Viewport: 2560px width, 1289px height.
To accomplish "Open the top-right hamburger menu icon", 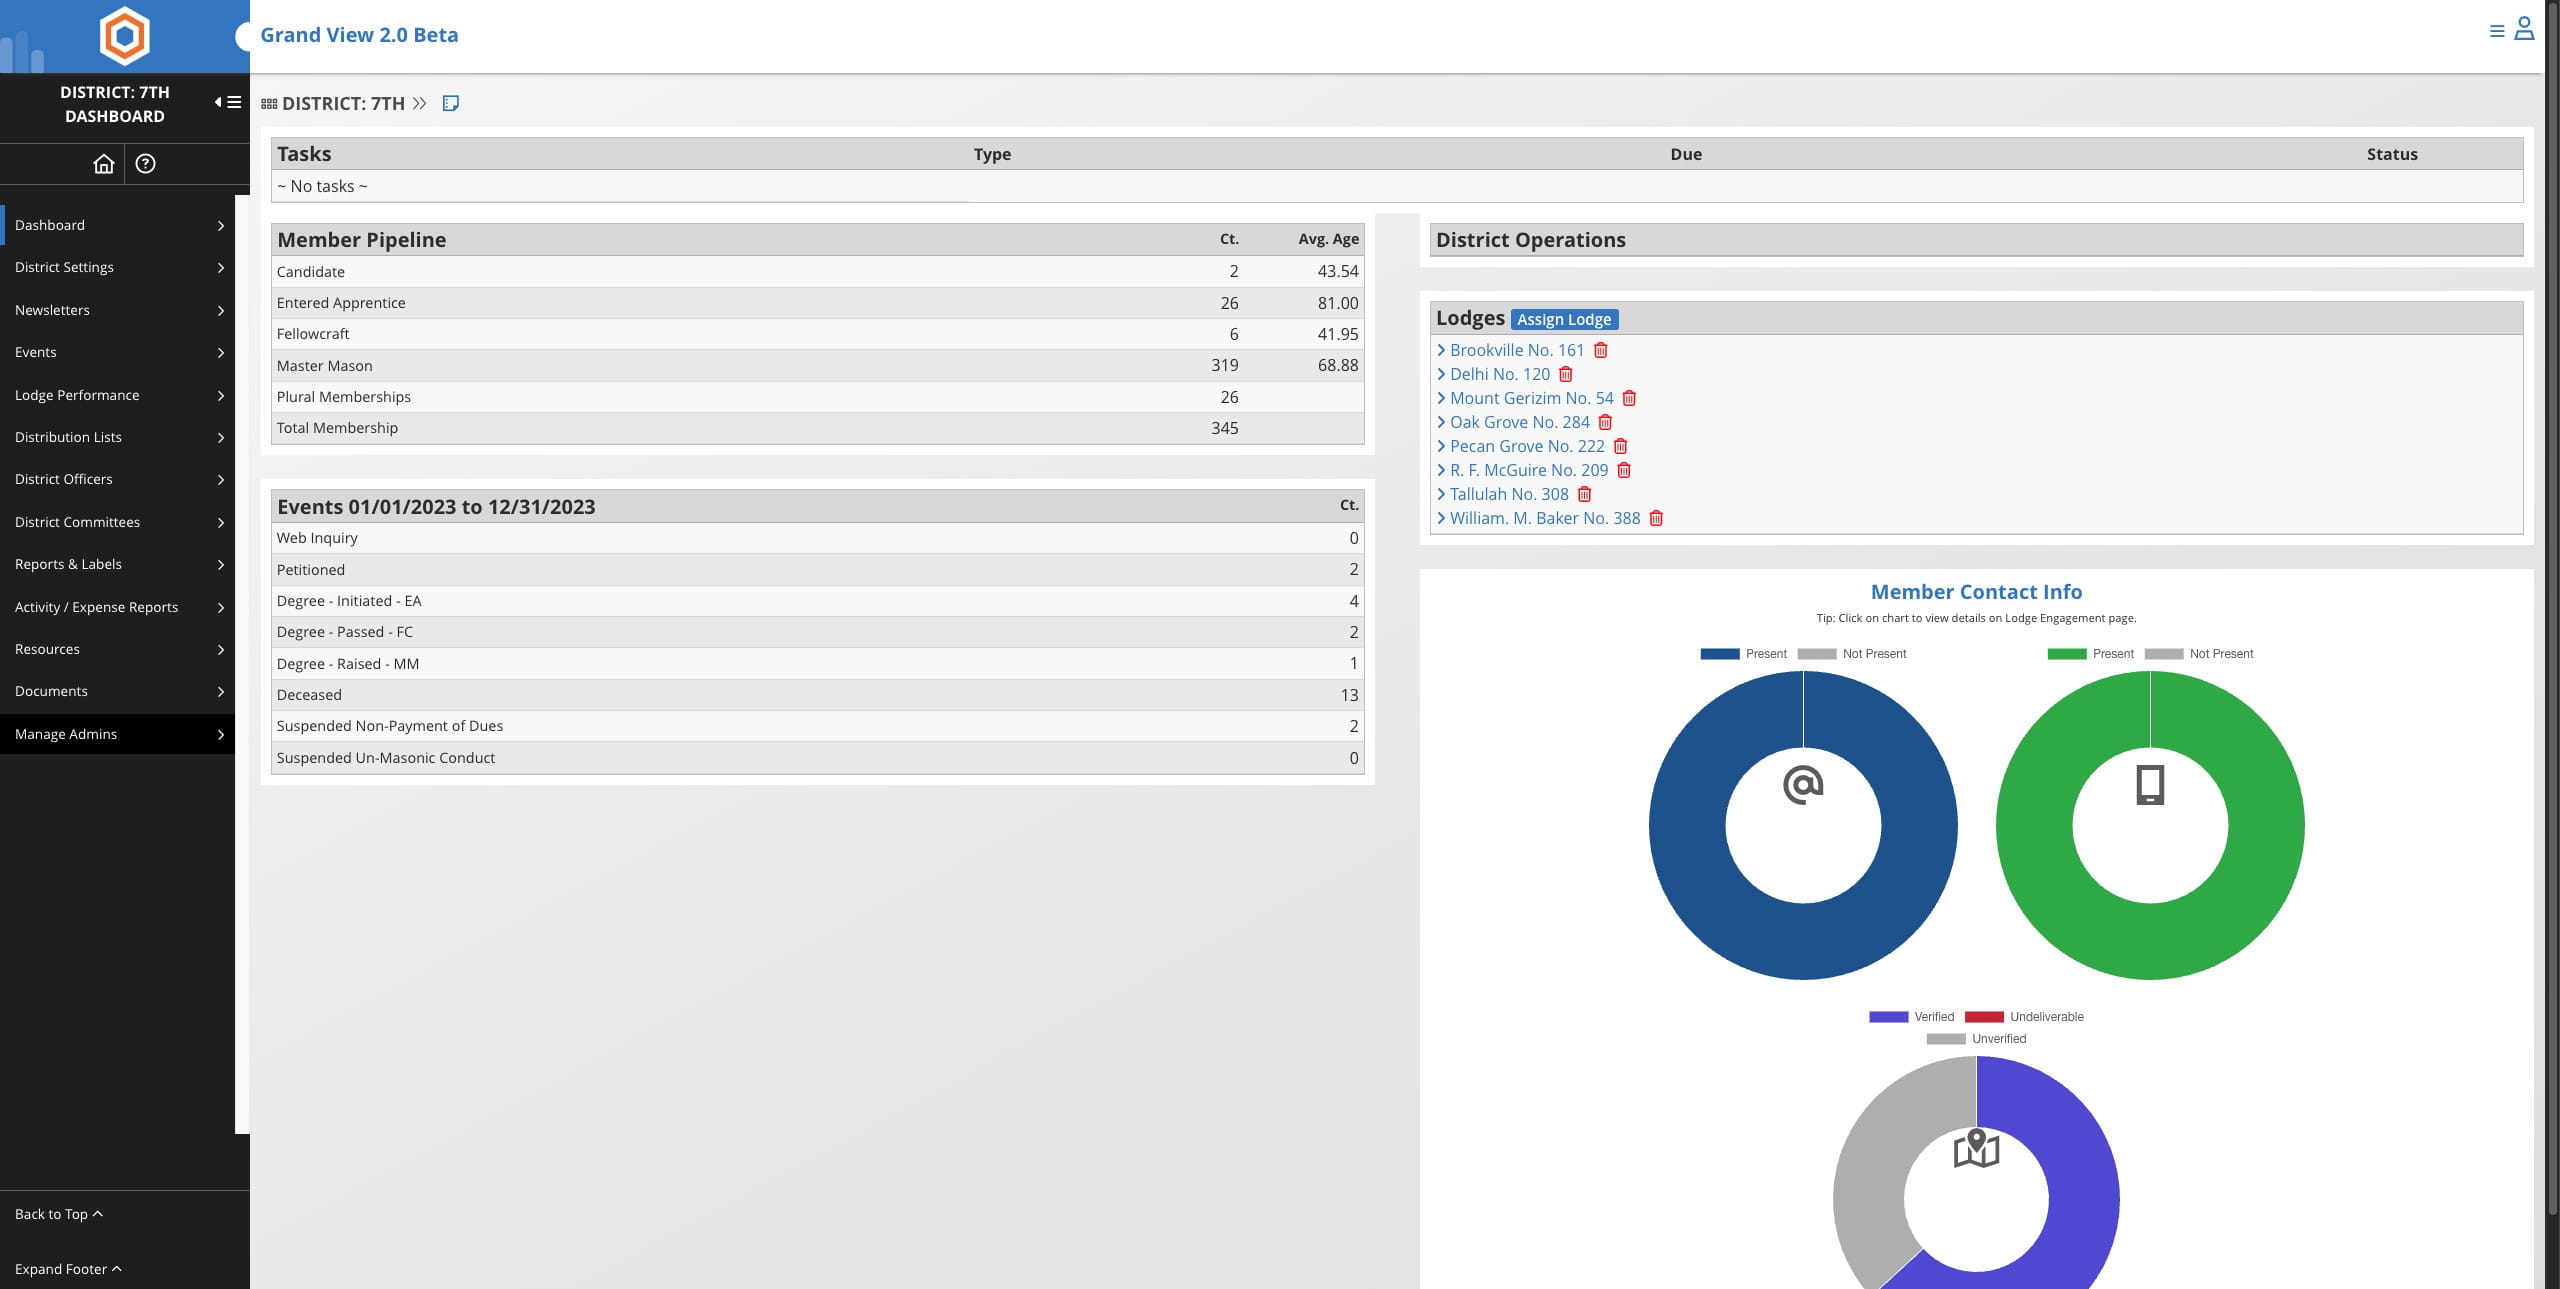I will 2497,31.
